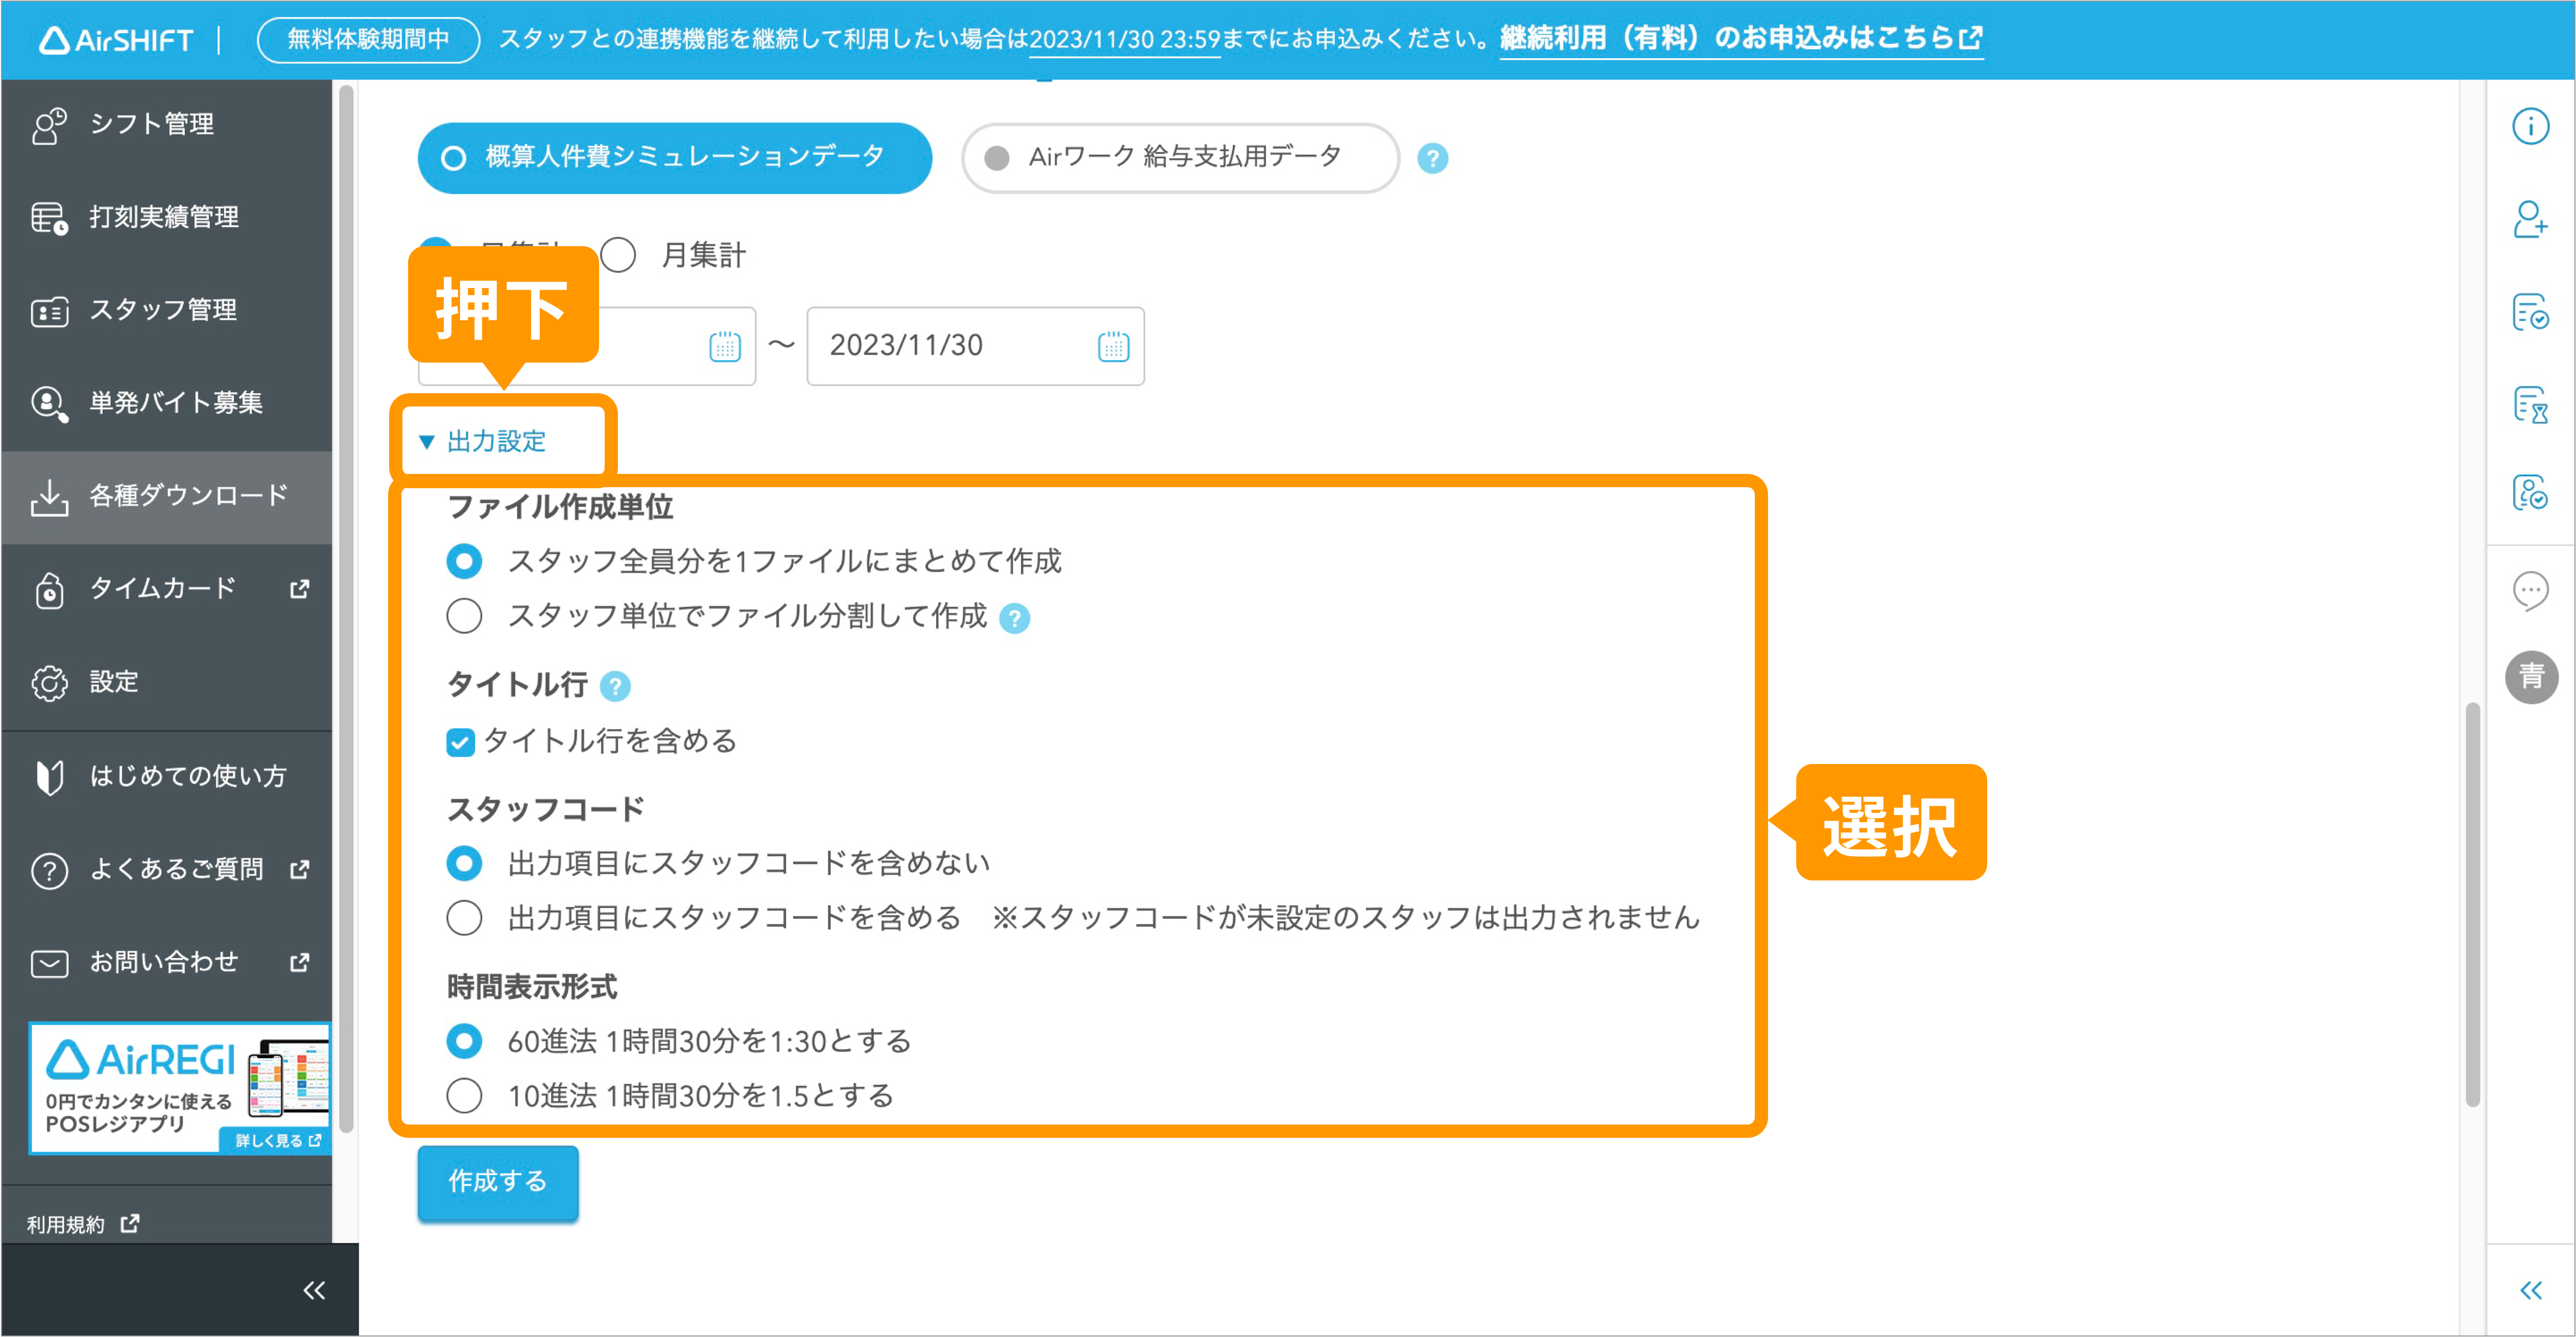Click help icon beside タイトル行

(x=615, y=686)
